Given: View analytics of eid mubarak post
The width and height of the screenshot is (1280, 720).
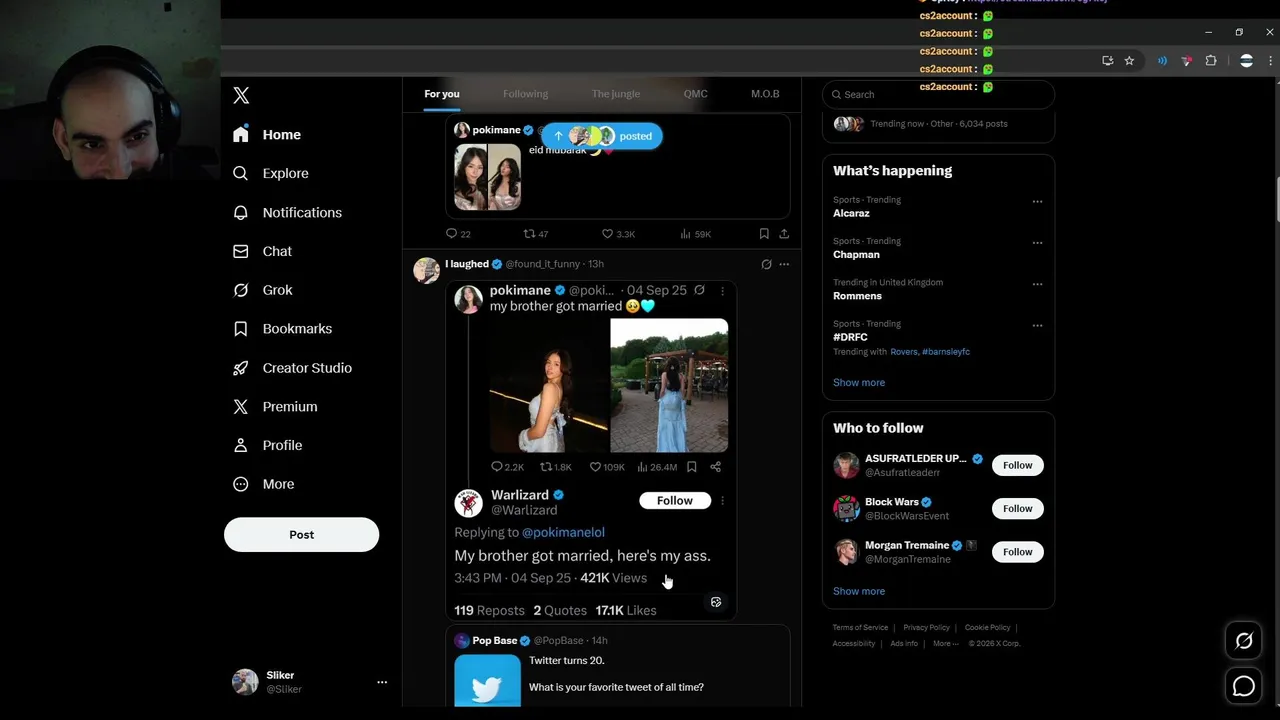Looking at the screenshot, I should click(x=695, y=234).
